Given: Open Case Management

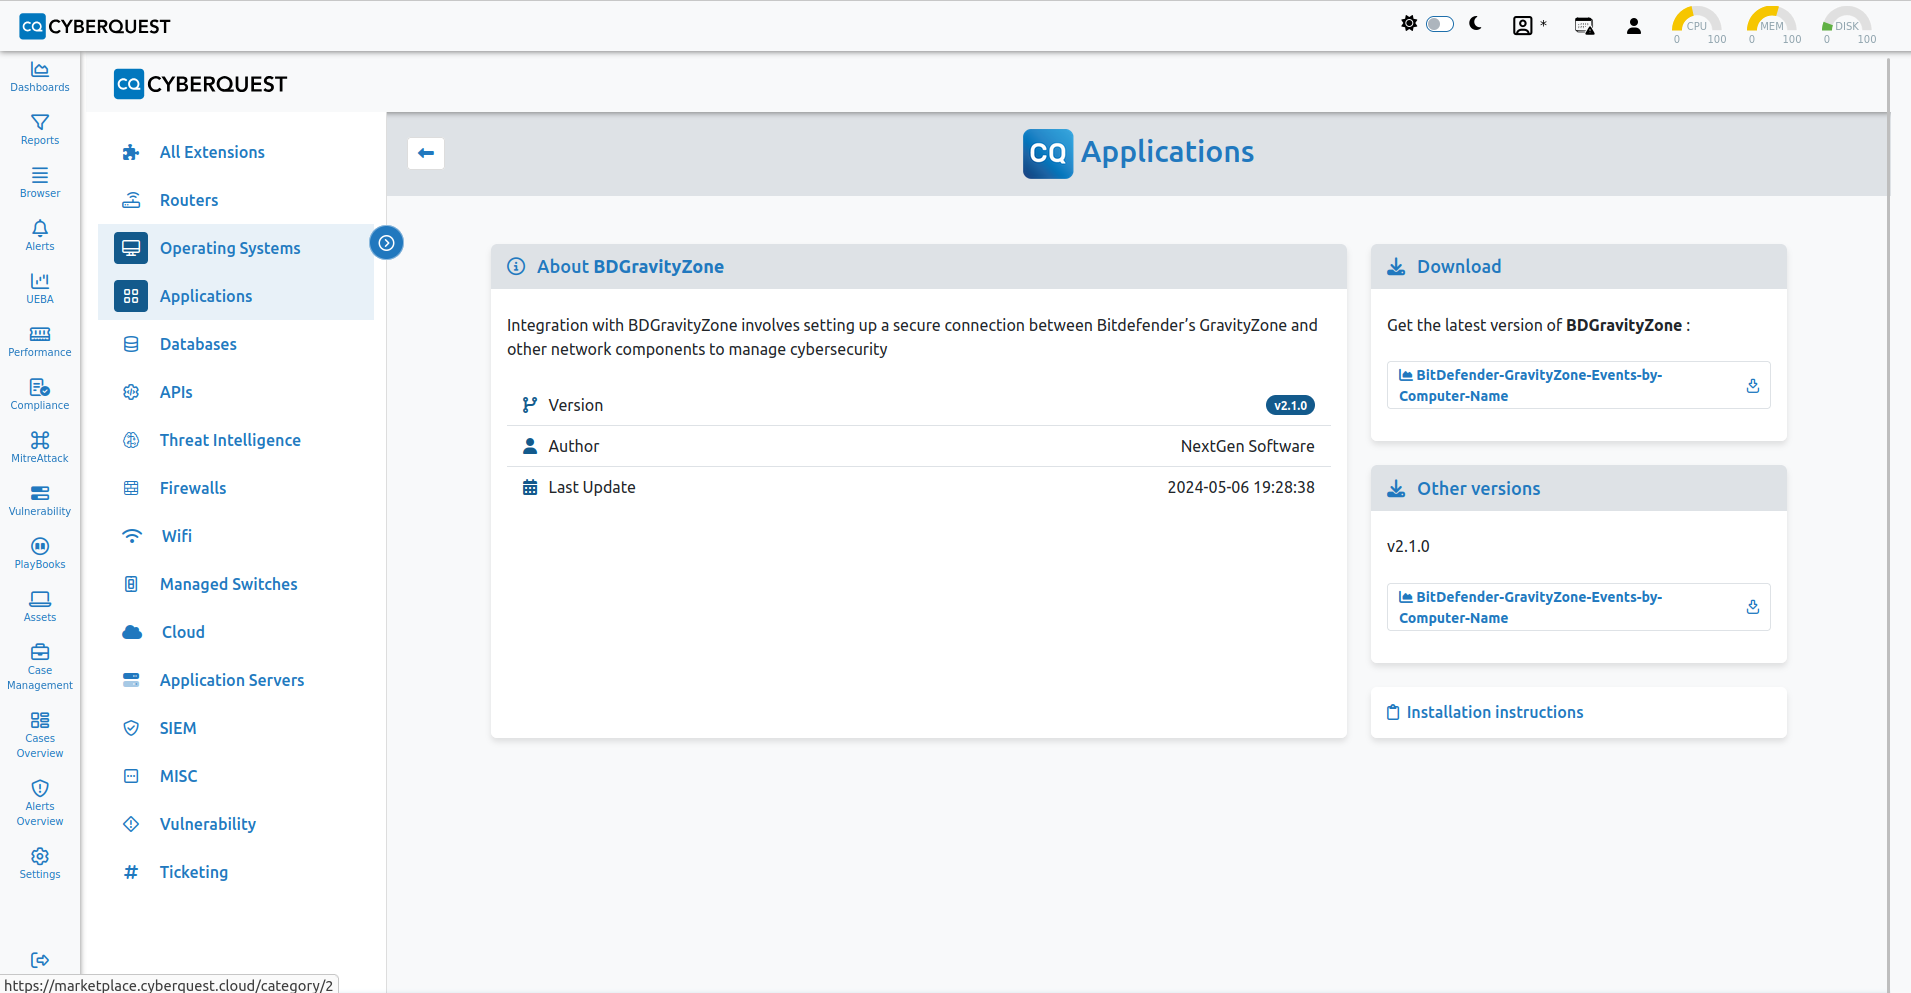Looking at the screenshot, I should (40, 666).
